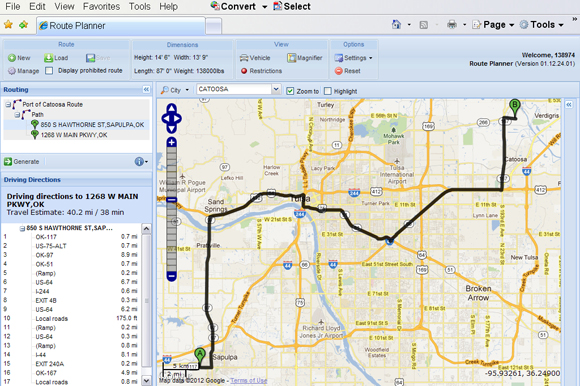This screenshot has width=580, height=386.
Task: Click the blue info icon beside Generate
Action: point(139,162)
